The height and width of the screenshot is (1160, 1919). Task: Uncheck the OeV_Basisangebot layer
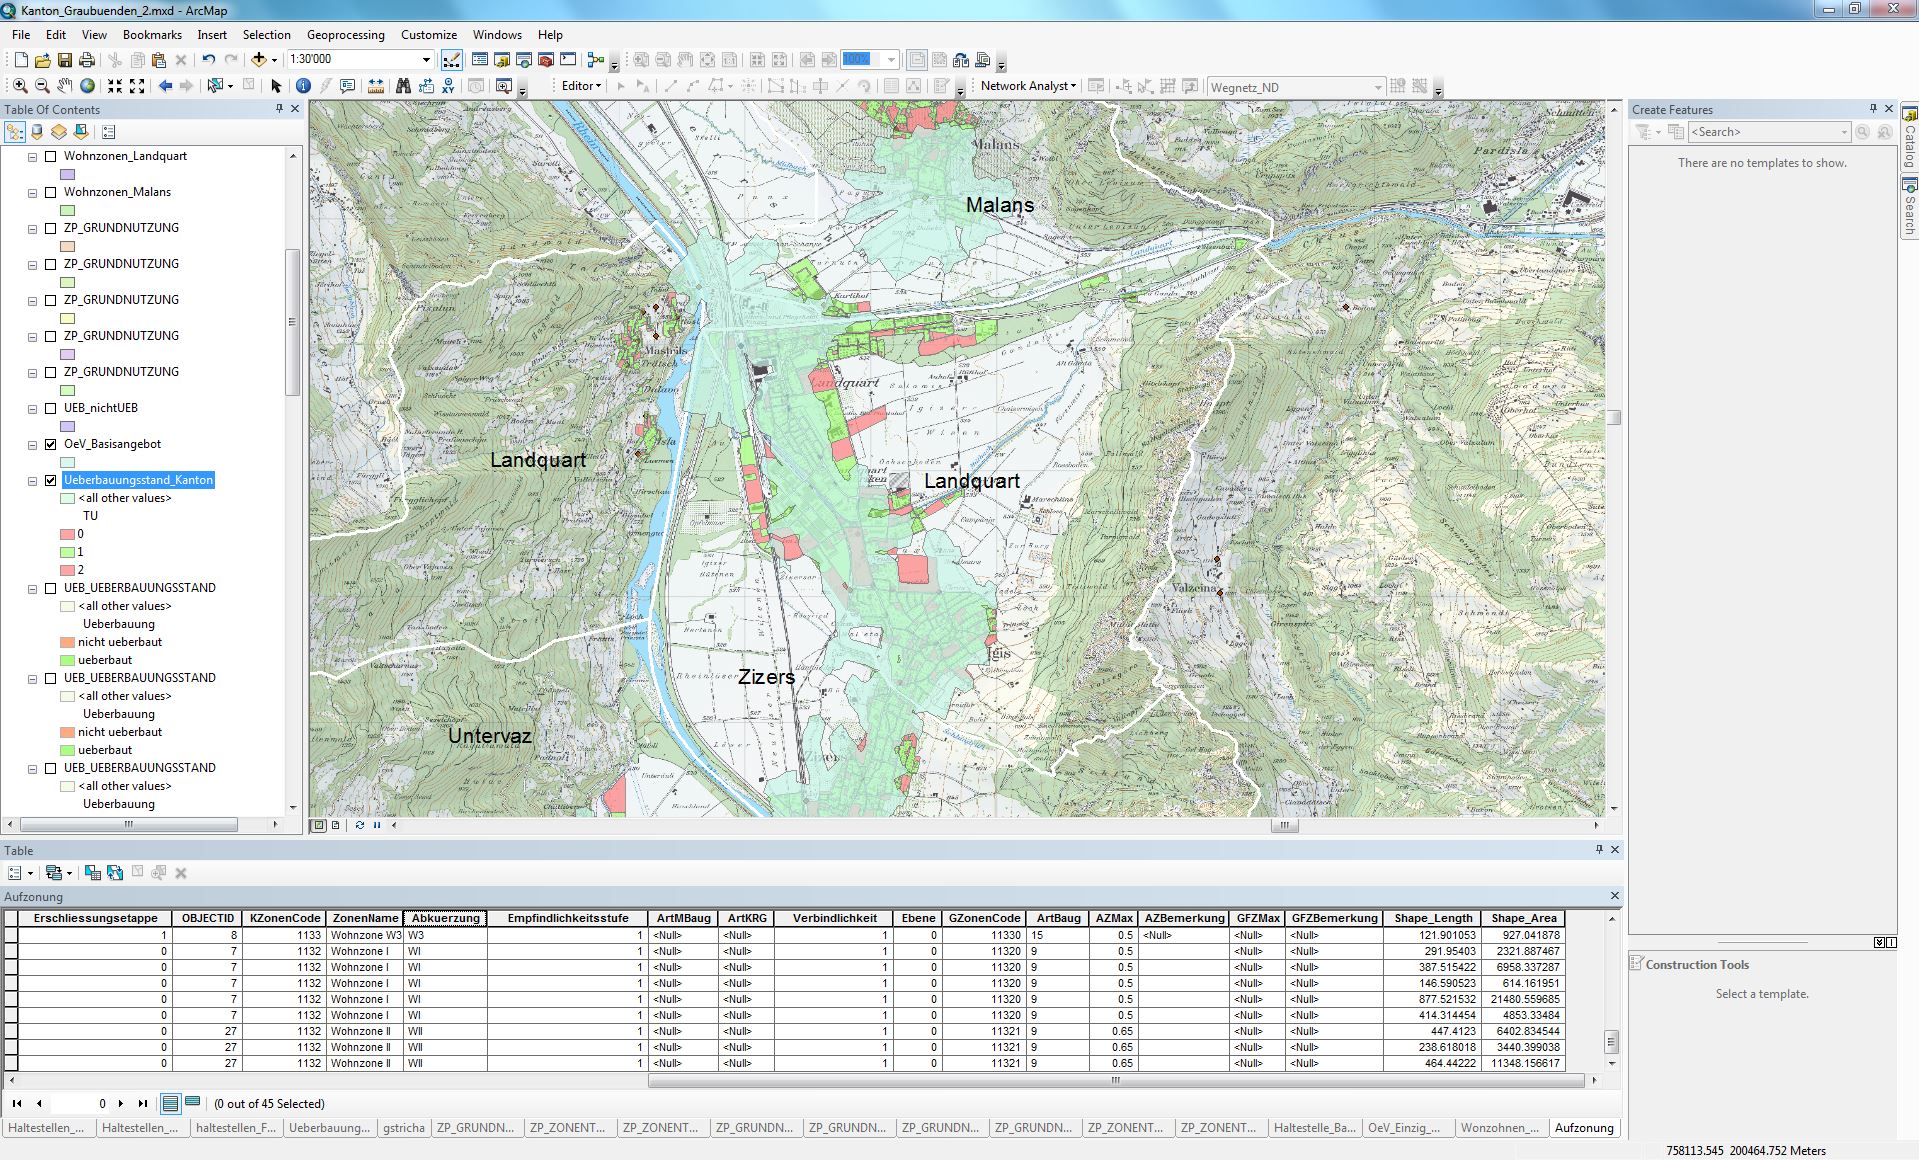click(51, 444)
